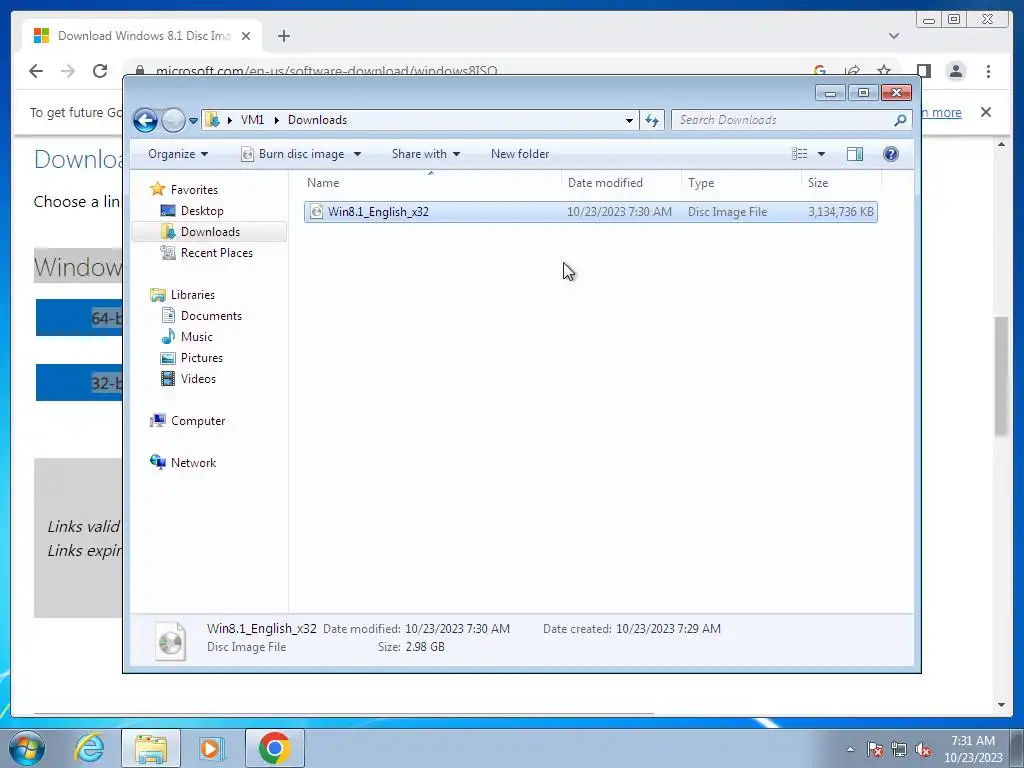Close the Explorer window
This screenshot has height=768, width=1024.
896,93
